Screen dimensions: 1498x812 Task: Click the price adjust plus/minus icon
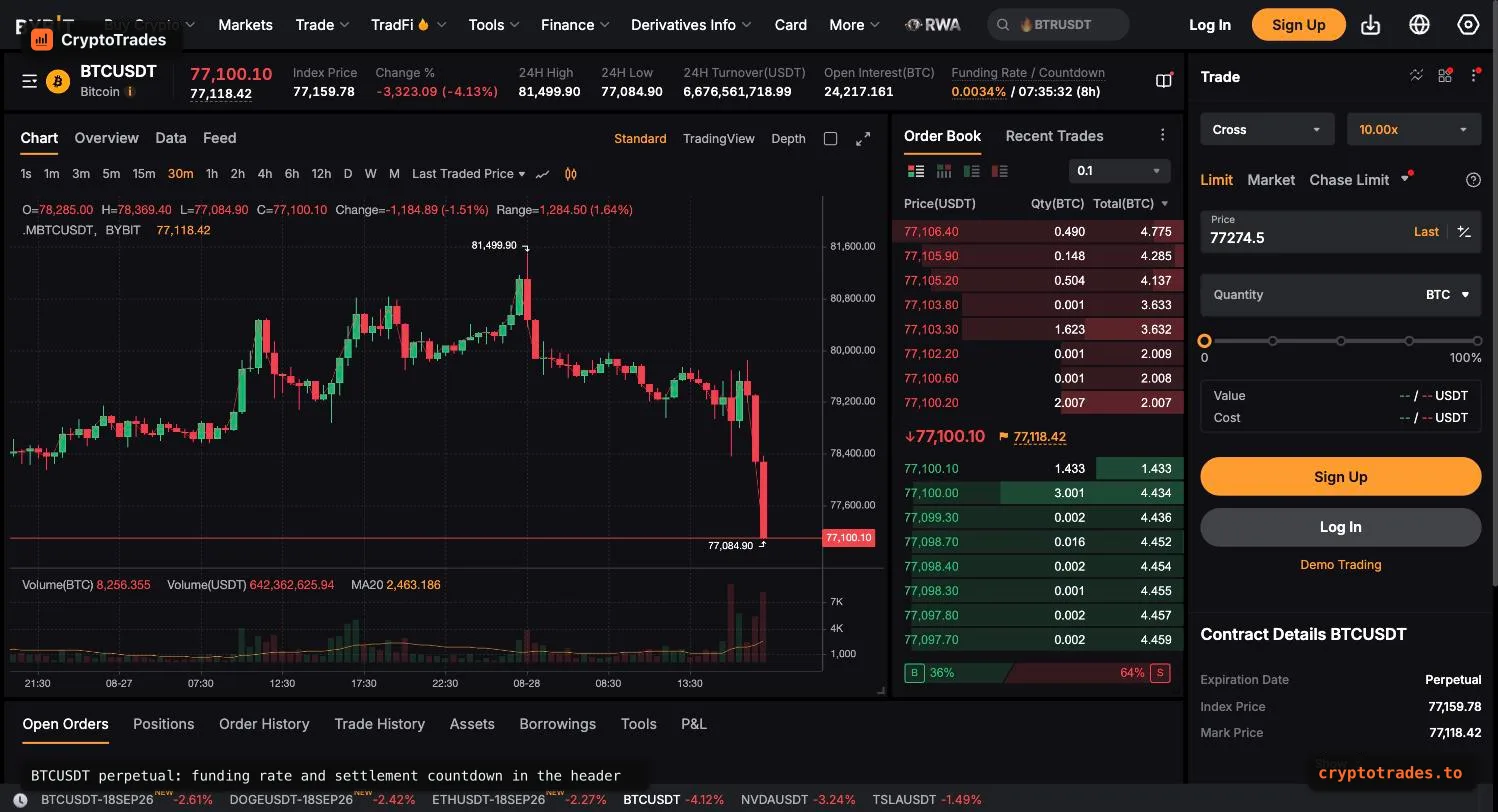coord(1464,232)
